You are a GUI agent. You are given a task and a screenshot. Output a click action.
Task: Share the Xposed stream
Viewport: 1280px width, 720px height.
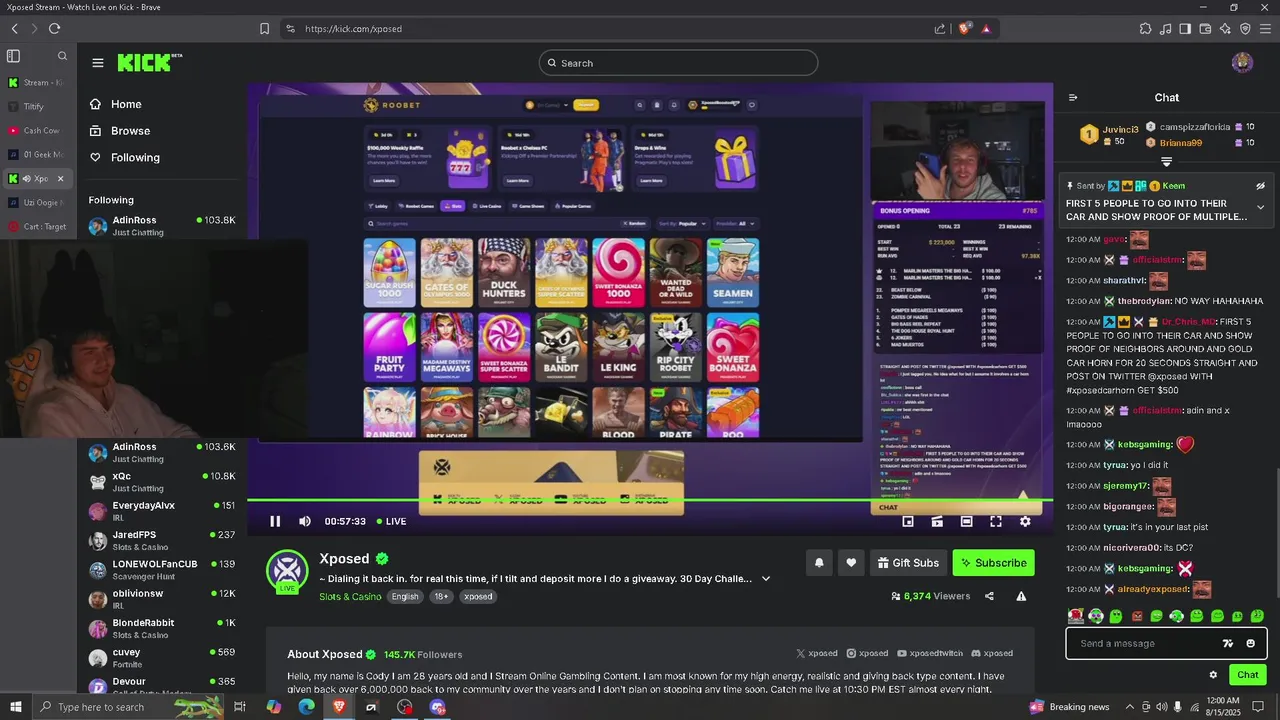[989, 596]
